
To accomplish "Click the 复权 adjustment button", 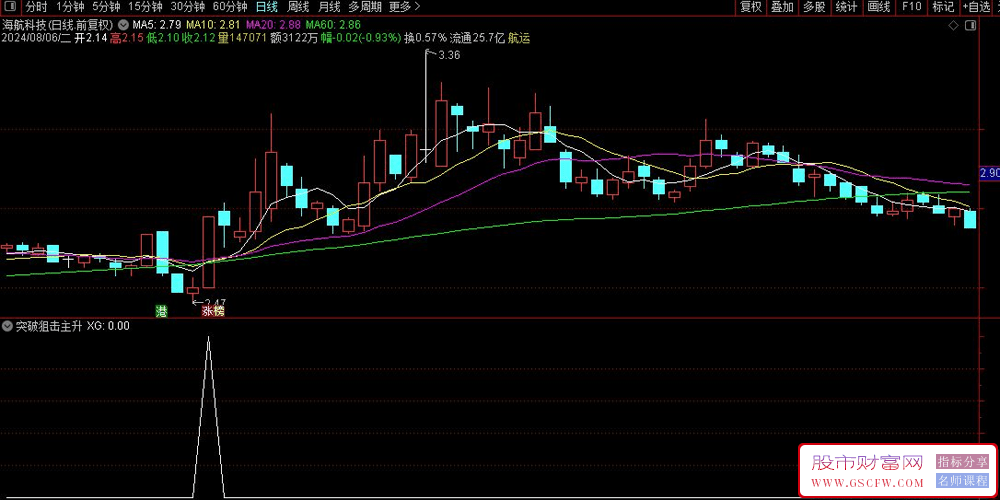I will click(x=751, y=7).
